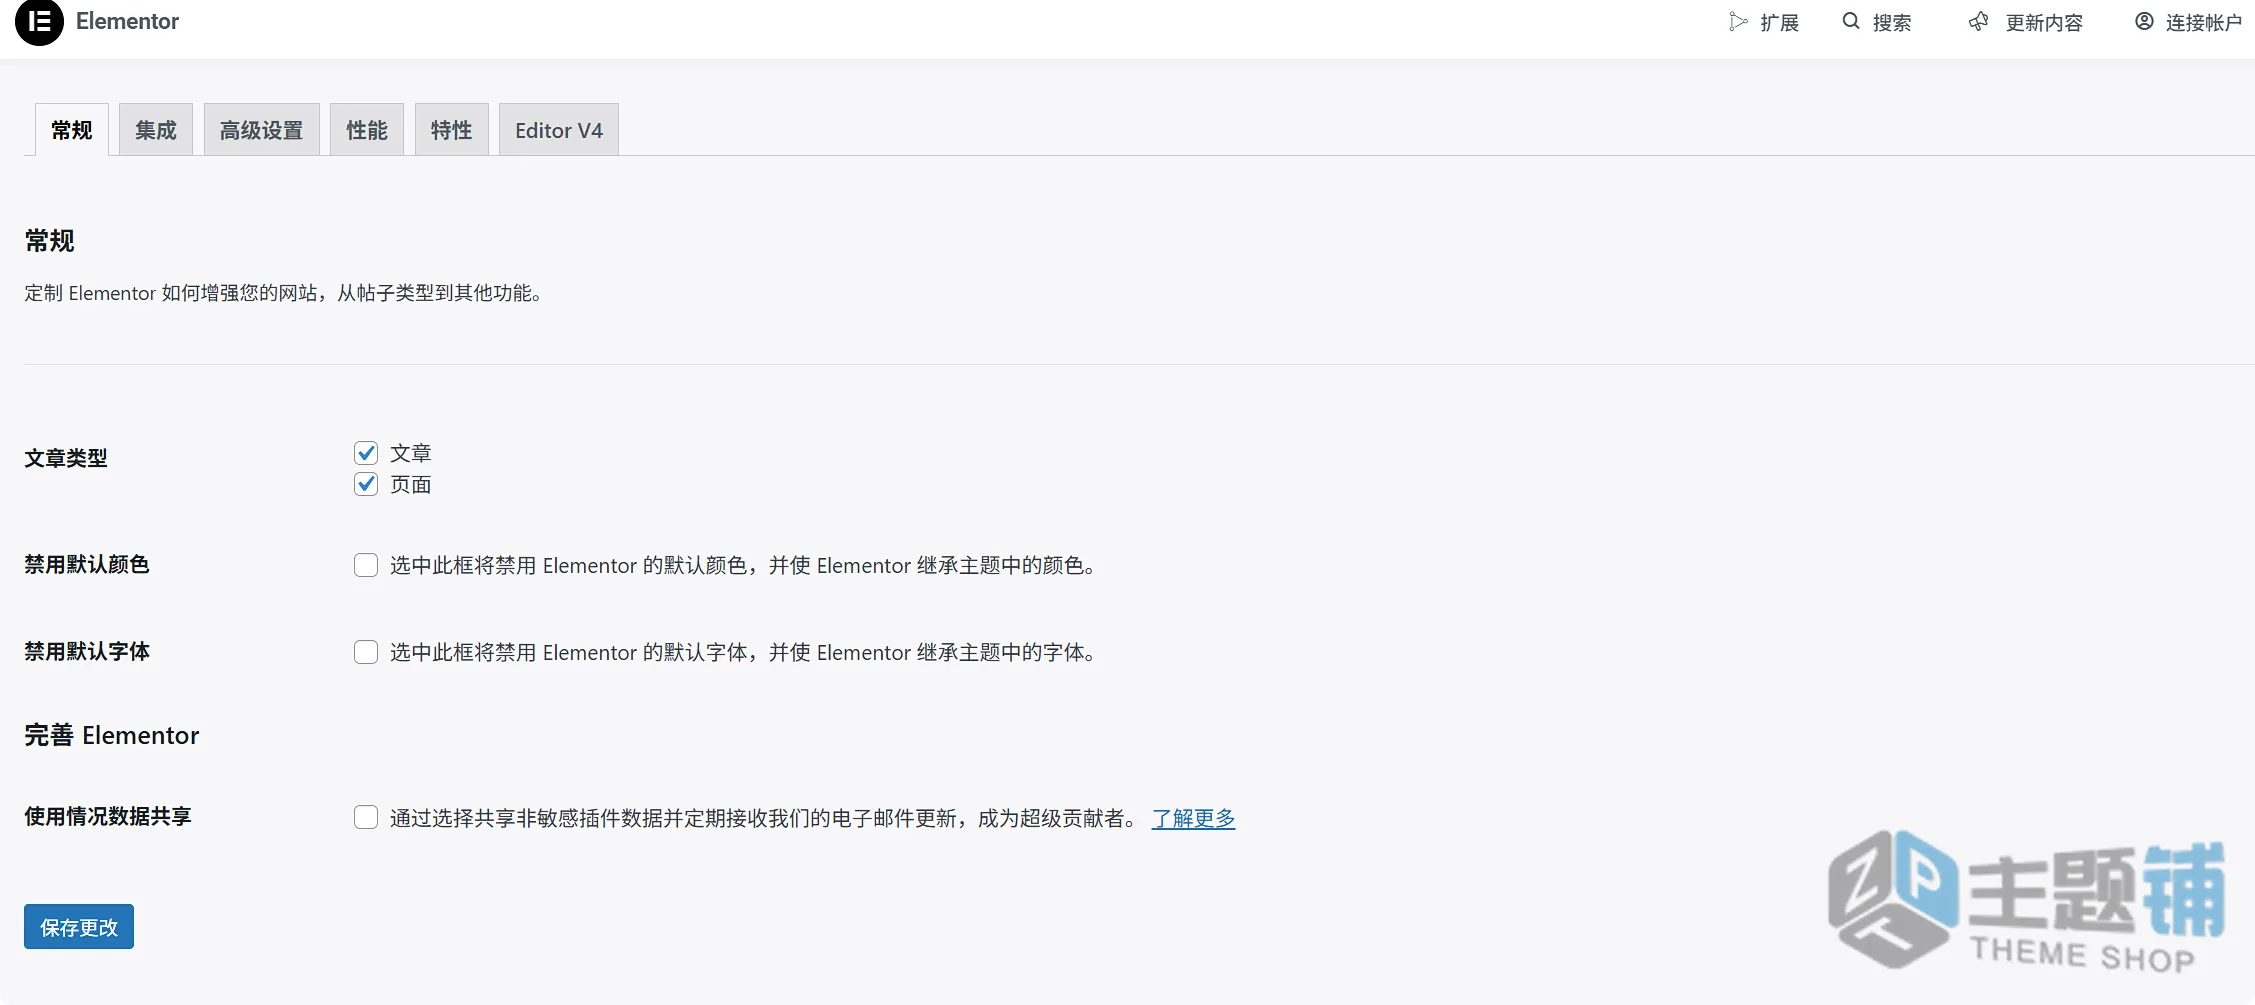Click the description about inheriting theme fonts

pyautogui.click(x=743, y=652)
